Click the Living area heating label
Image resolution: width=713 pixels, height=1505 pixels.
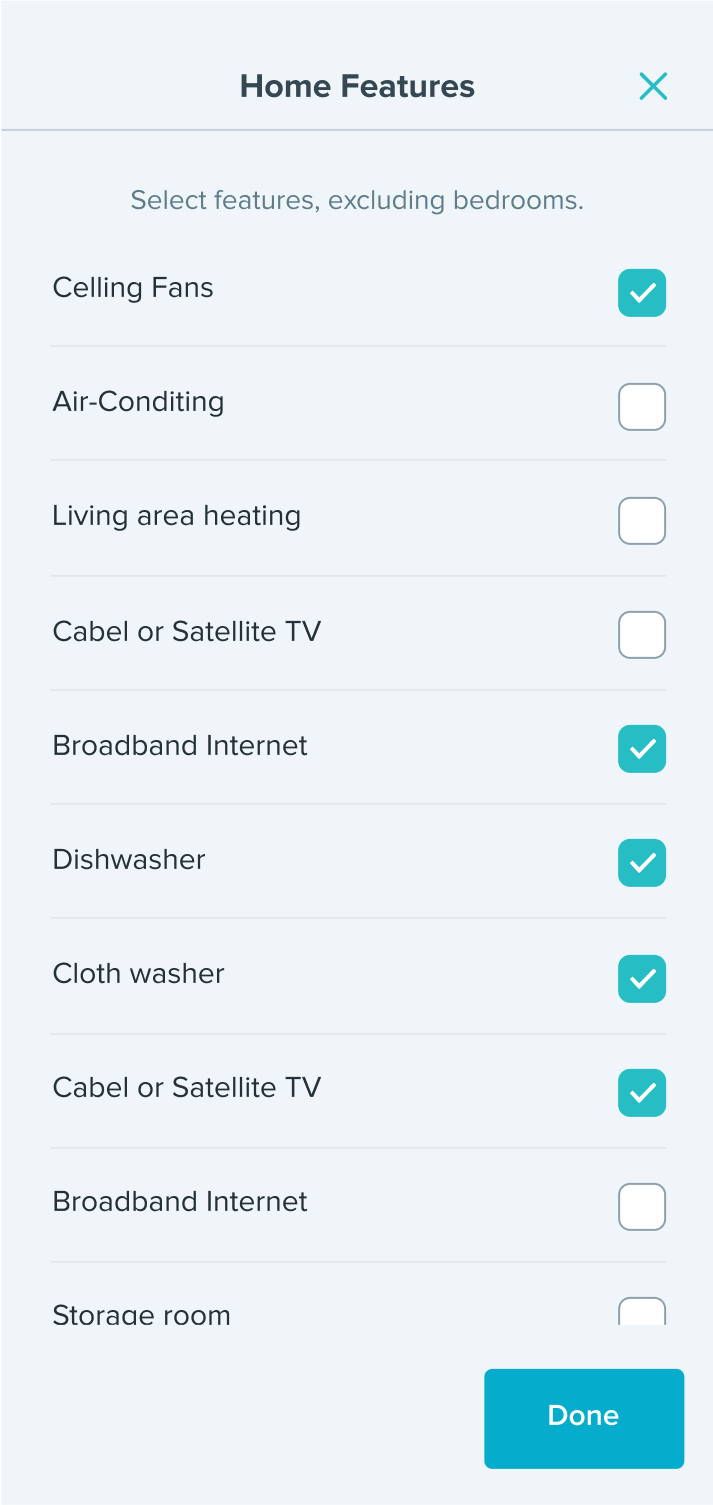point(176,516)
